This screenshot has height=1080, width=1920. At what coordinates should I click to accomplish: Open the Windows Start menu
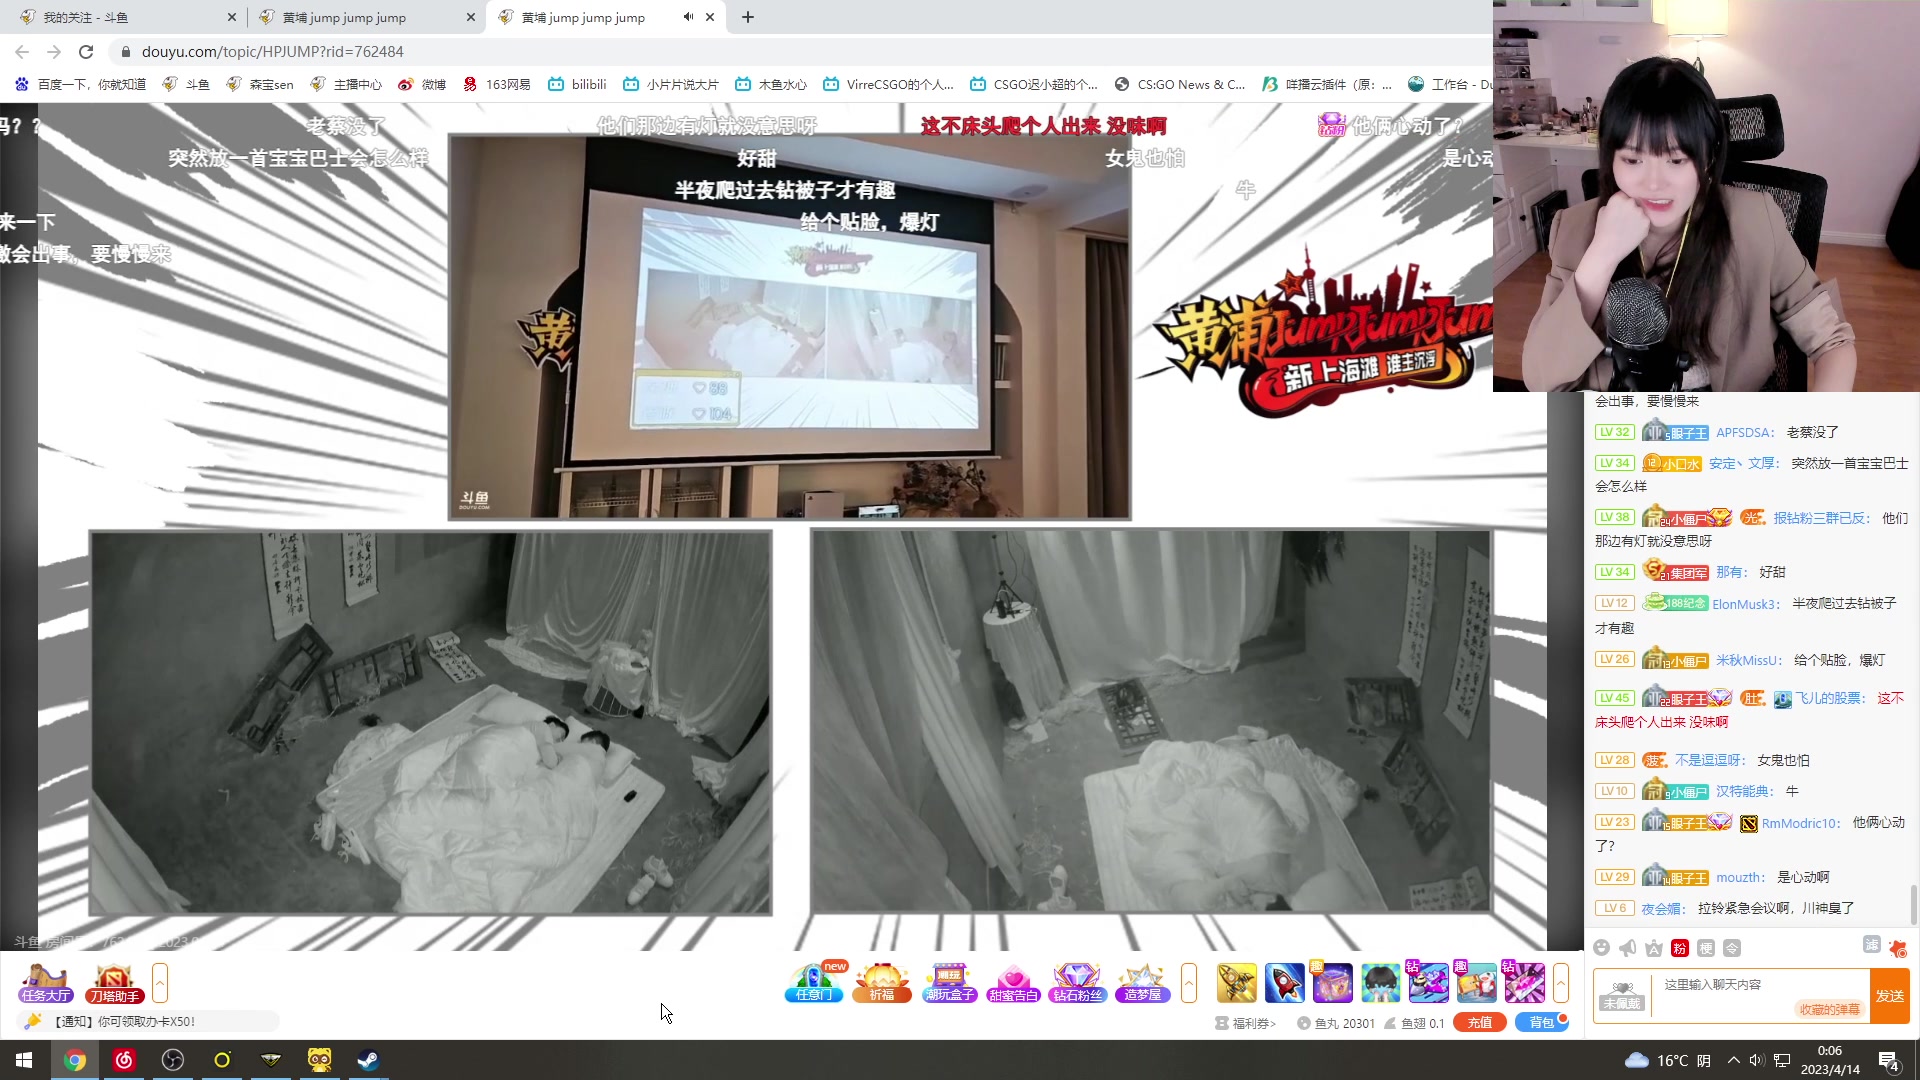[x=24, y=1060]
